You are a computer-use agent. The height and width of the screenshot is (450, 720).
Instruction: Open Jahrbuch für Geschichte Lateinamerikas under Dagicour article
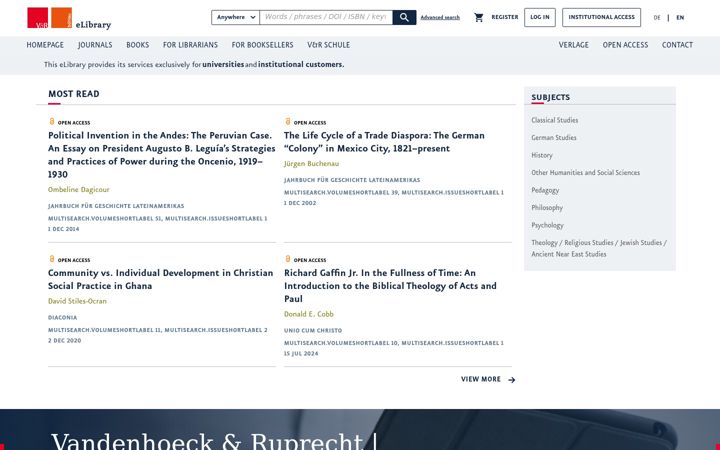(116, 206)
